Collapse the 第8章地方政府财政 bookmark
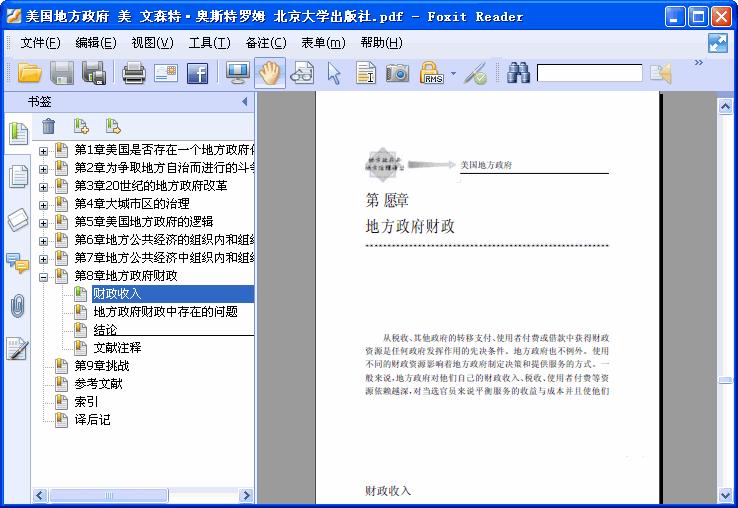Image resolution: width=738 pixels, height=508 pixels. pyautogui.click(x=43, y=276)
